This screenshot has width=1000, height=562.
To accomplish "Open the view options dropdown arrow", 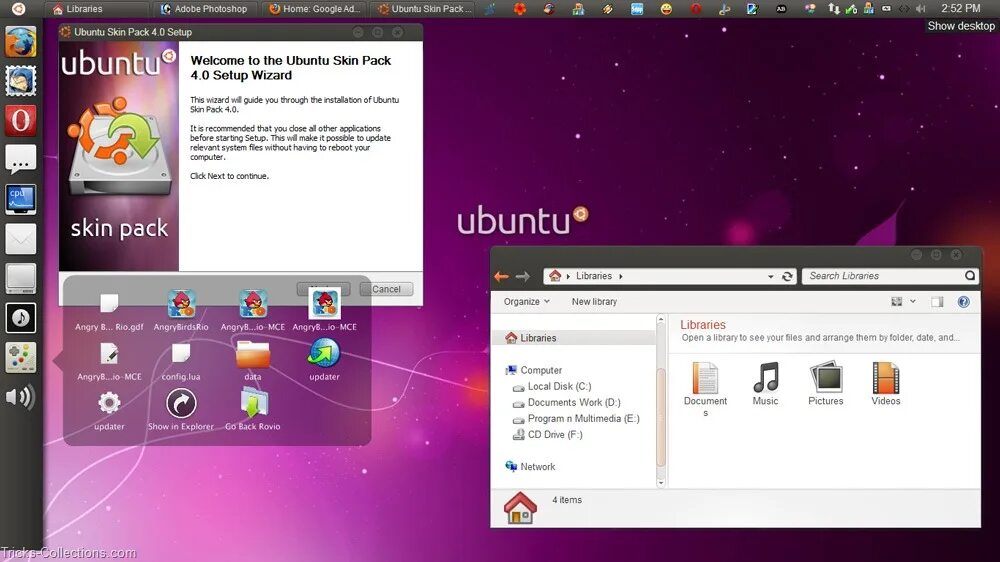I will (x=913, y=302).
